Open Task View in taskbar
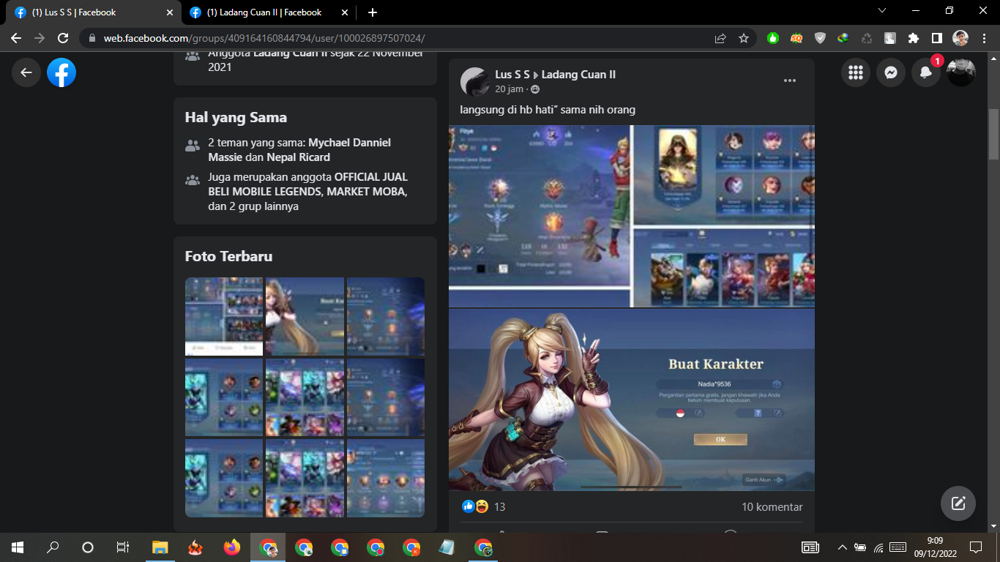The image size is (1000, 562). (x=122, y=547)
